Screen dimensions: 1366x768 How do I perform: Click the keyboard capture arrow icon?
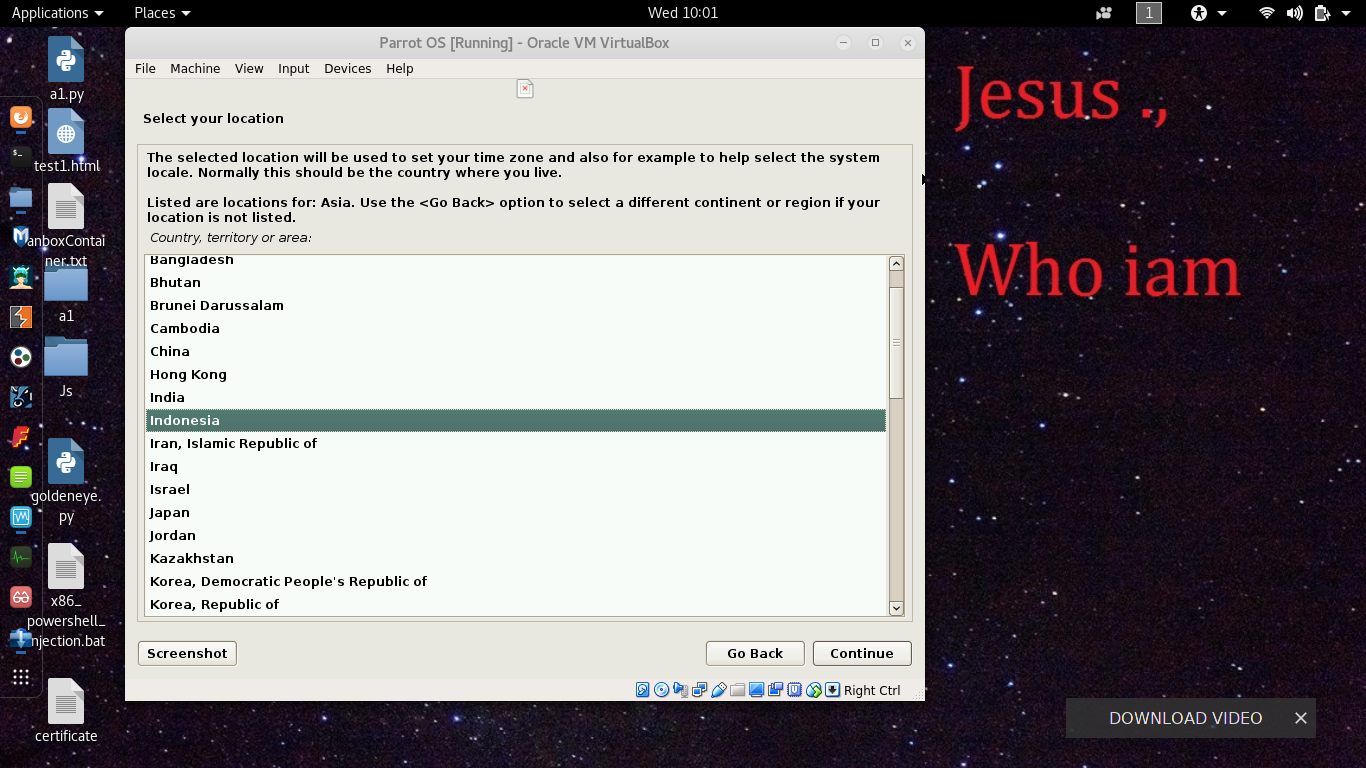pos(832,690)
